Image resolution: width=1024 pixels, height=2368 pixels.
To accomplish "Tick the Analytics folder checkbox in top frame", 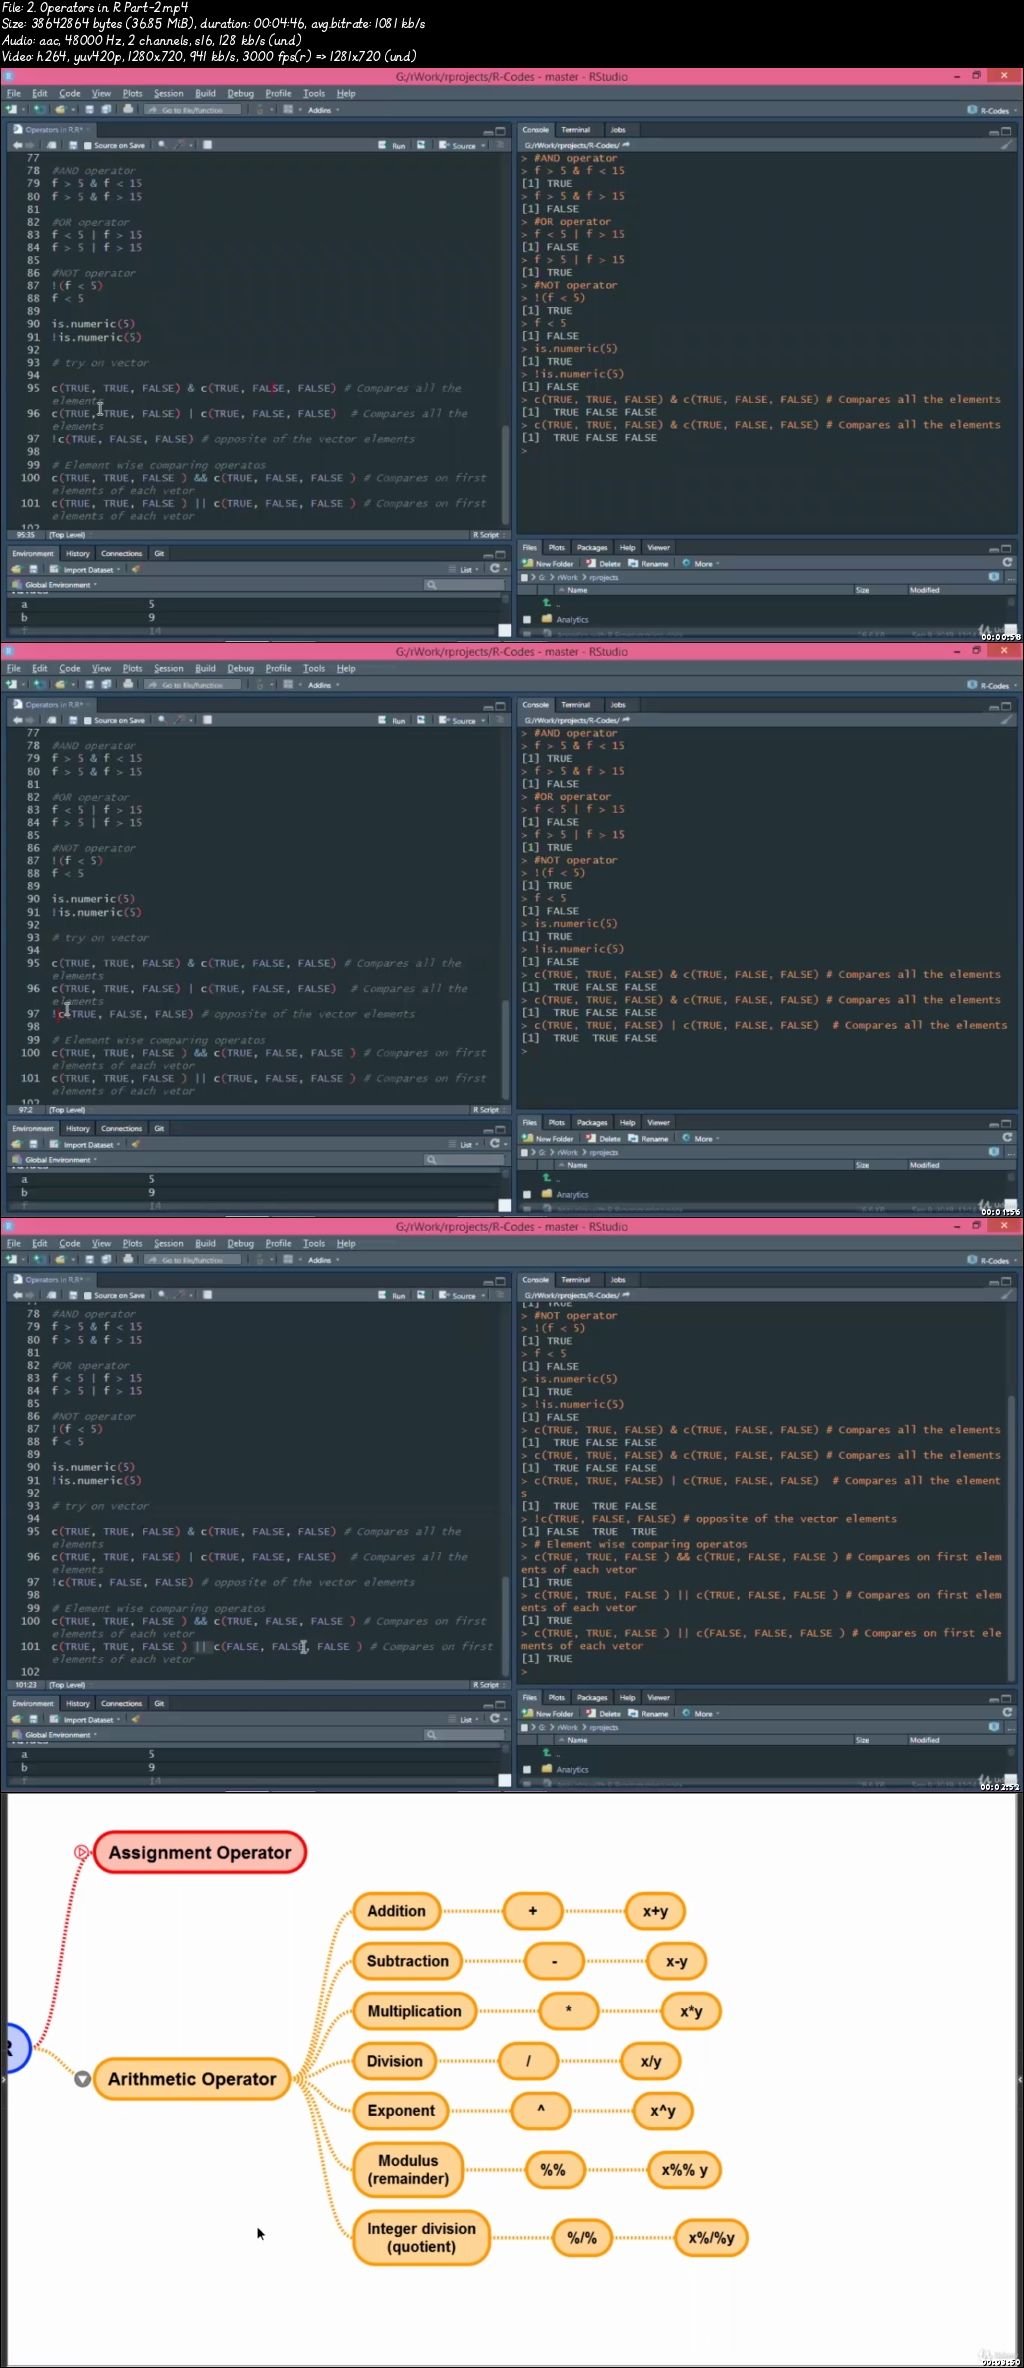I will pos(527,619).
